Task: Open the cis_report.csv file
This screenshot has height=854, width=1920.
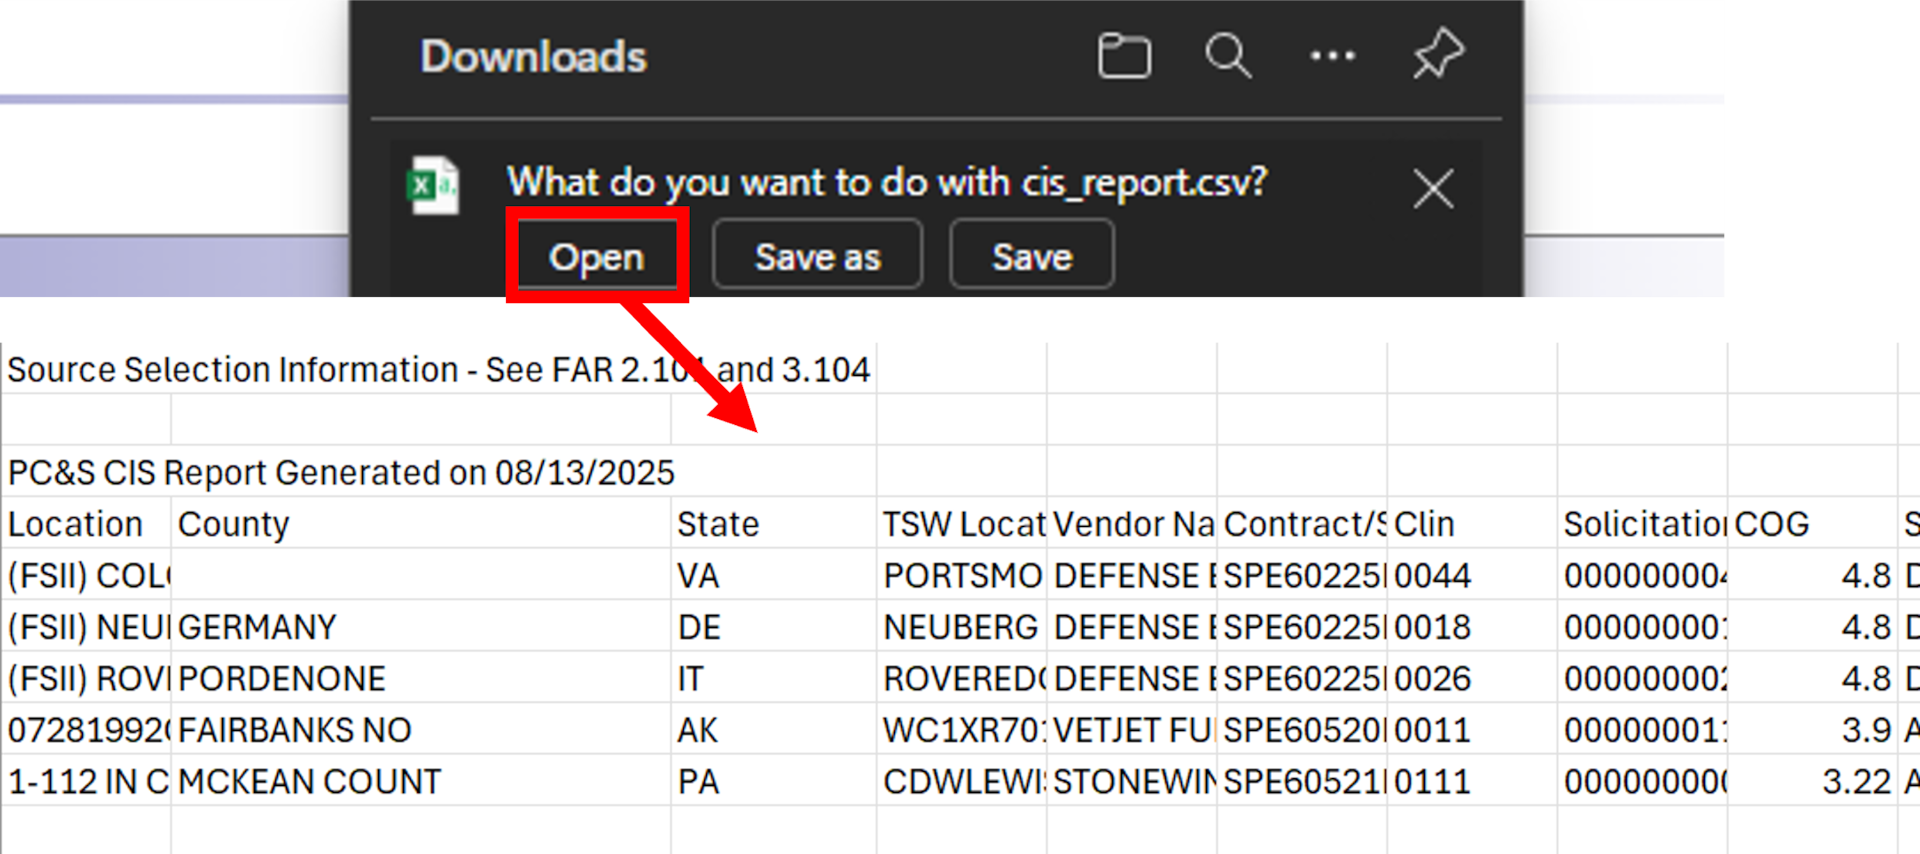Action: tap(597, 256)
